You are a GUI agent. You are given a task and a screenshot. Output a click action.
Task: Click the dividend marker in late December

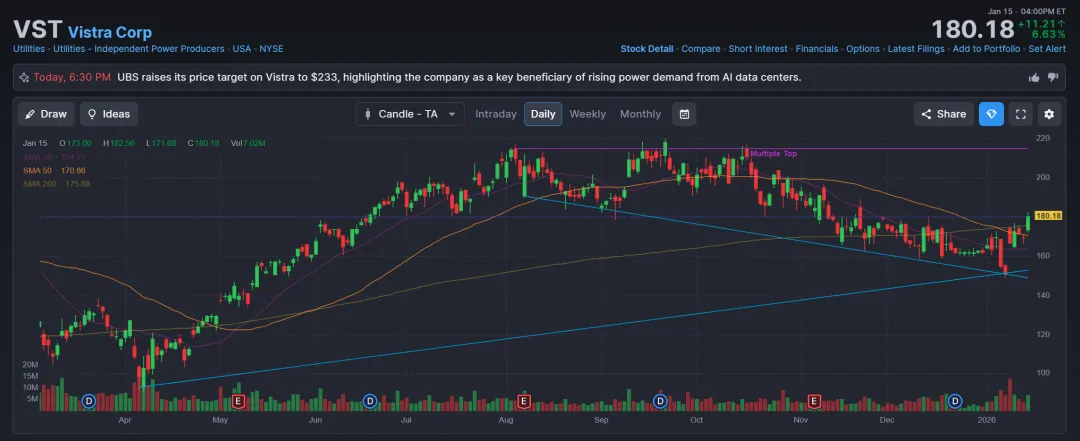coord(955,400)
